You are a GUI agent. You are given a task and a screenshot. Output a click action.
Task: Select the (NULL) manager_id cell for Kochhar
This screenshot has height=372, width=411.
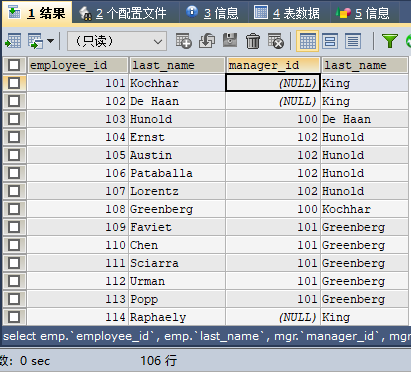tap(273, 83)
